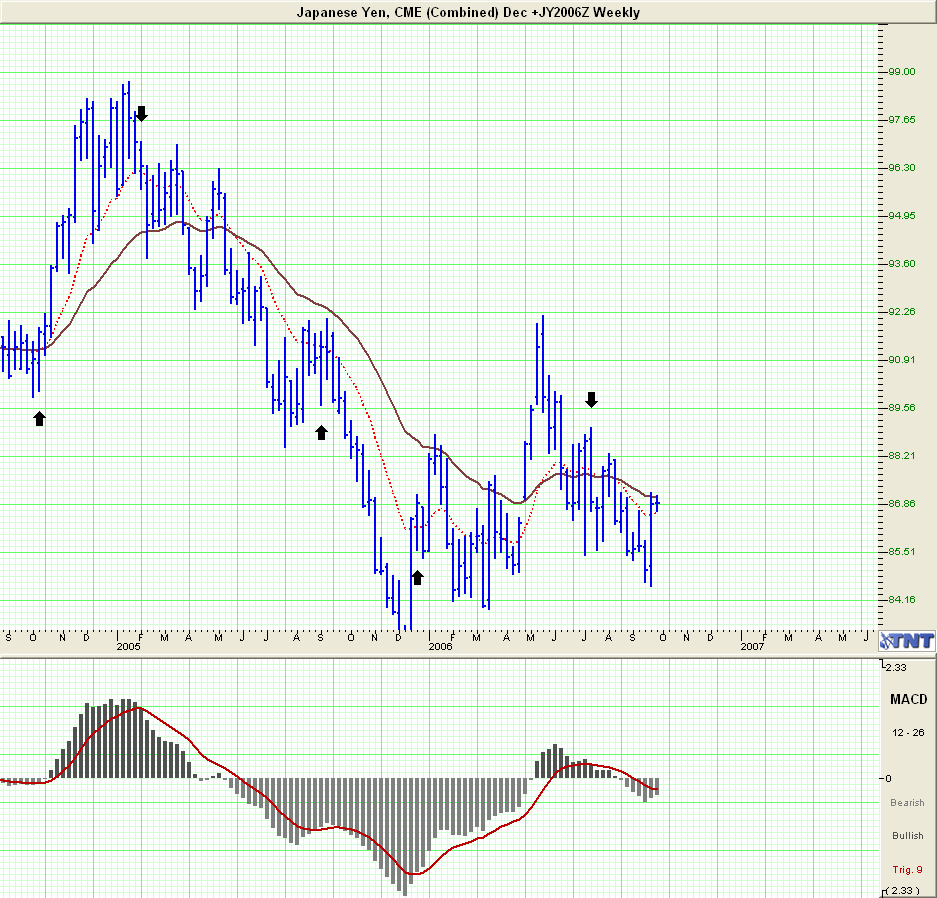
Task: Click the 2006 year label on time axis
Action: (440, 646)
